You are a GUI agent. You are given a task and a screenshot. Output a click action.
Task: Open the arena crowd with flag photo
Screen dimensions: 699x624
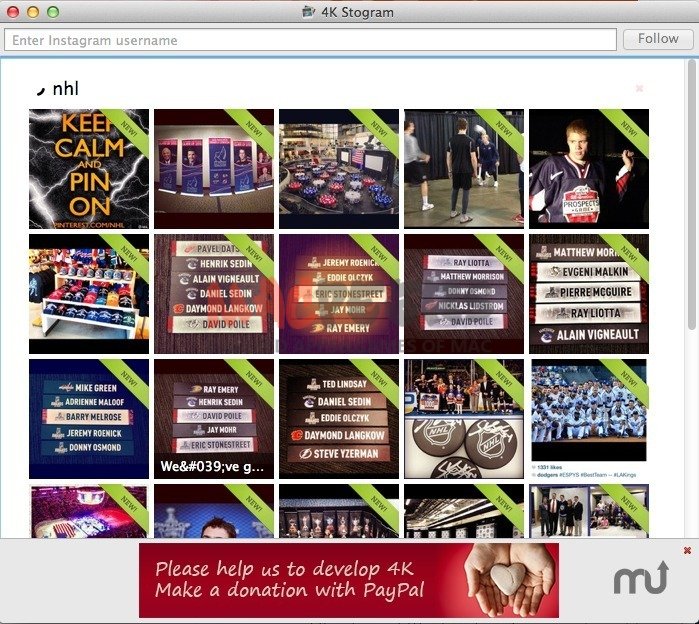[x=89, y=511]
